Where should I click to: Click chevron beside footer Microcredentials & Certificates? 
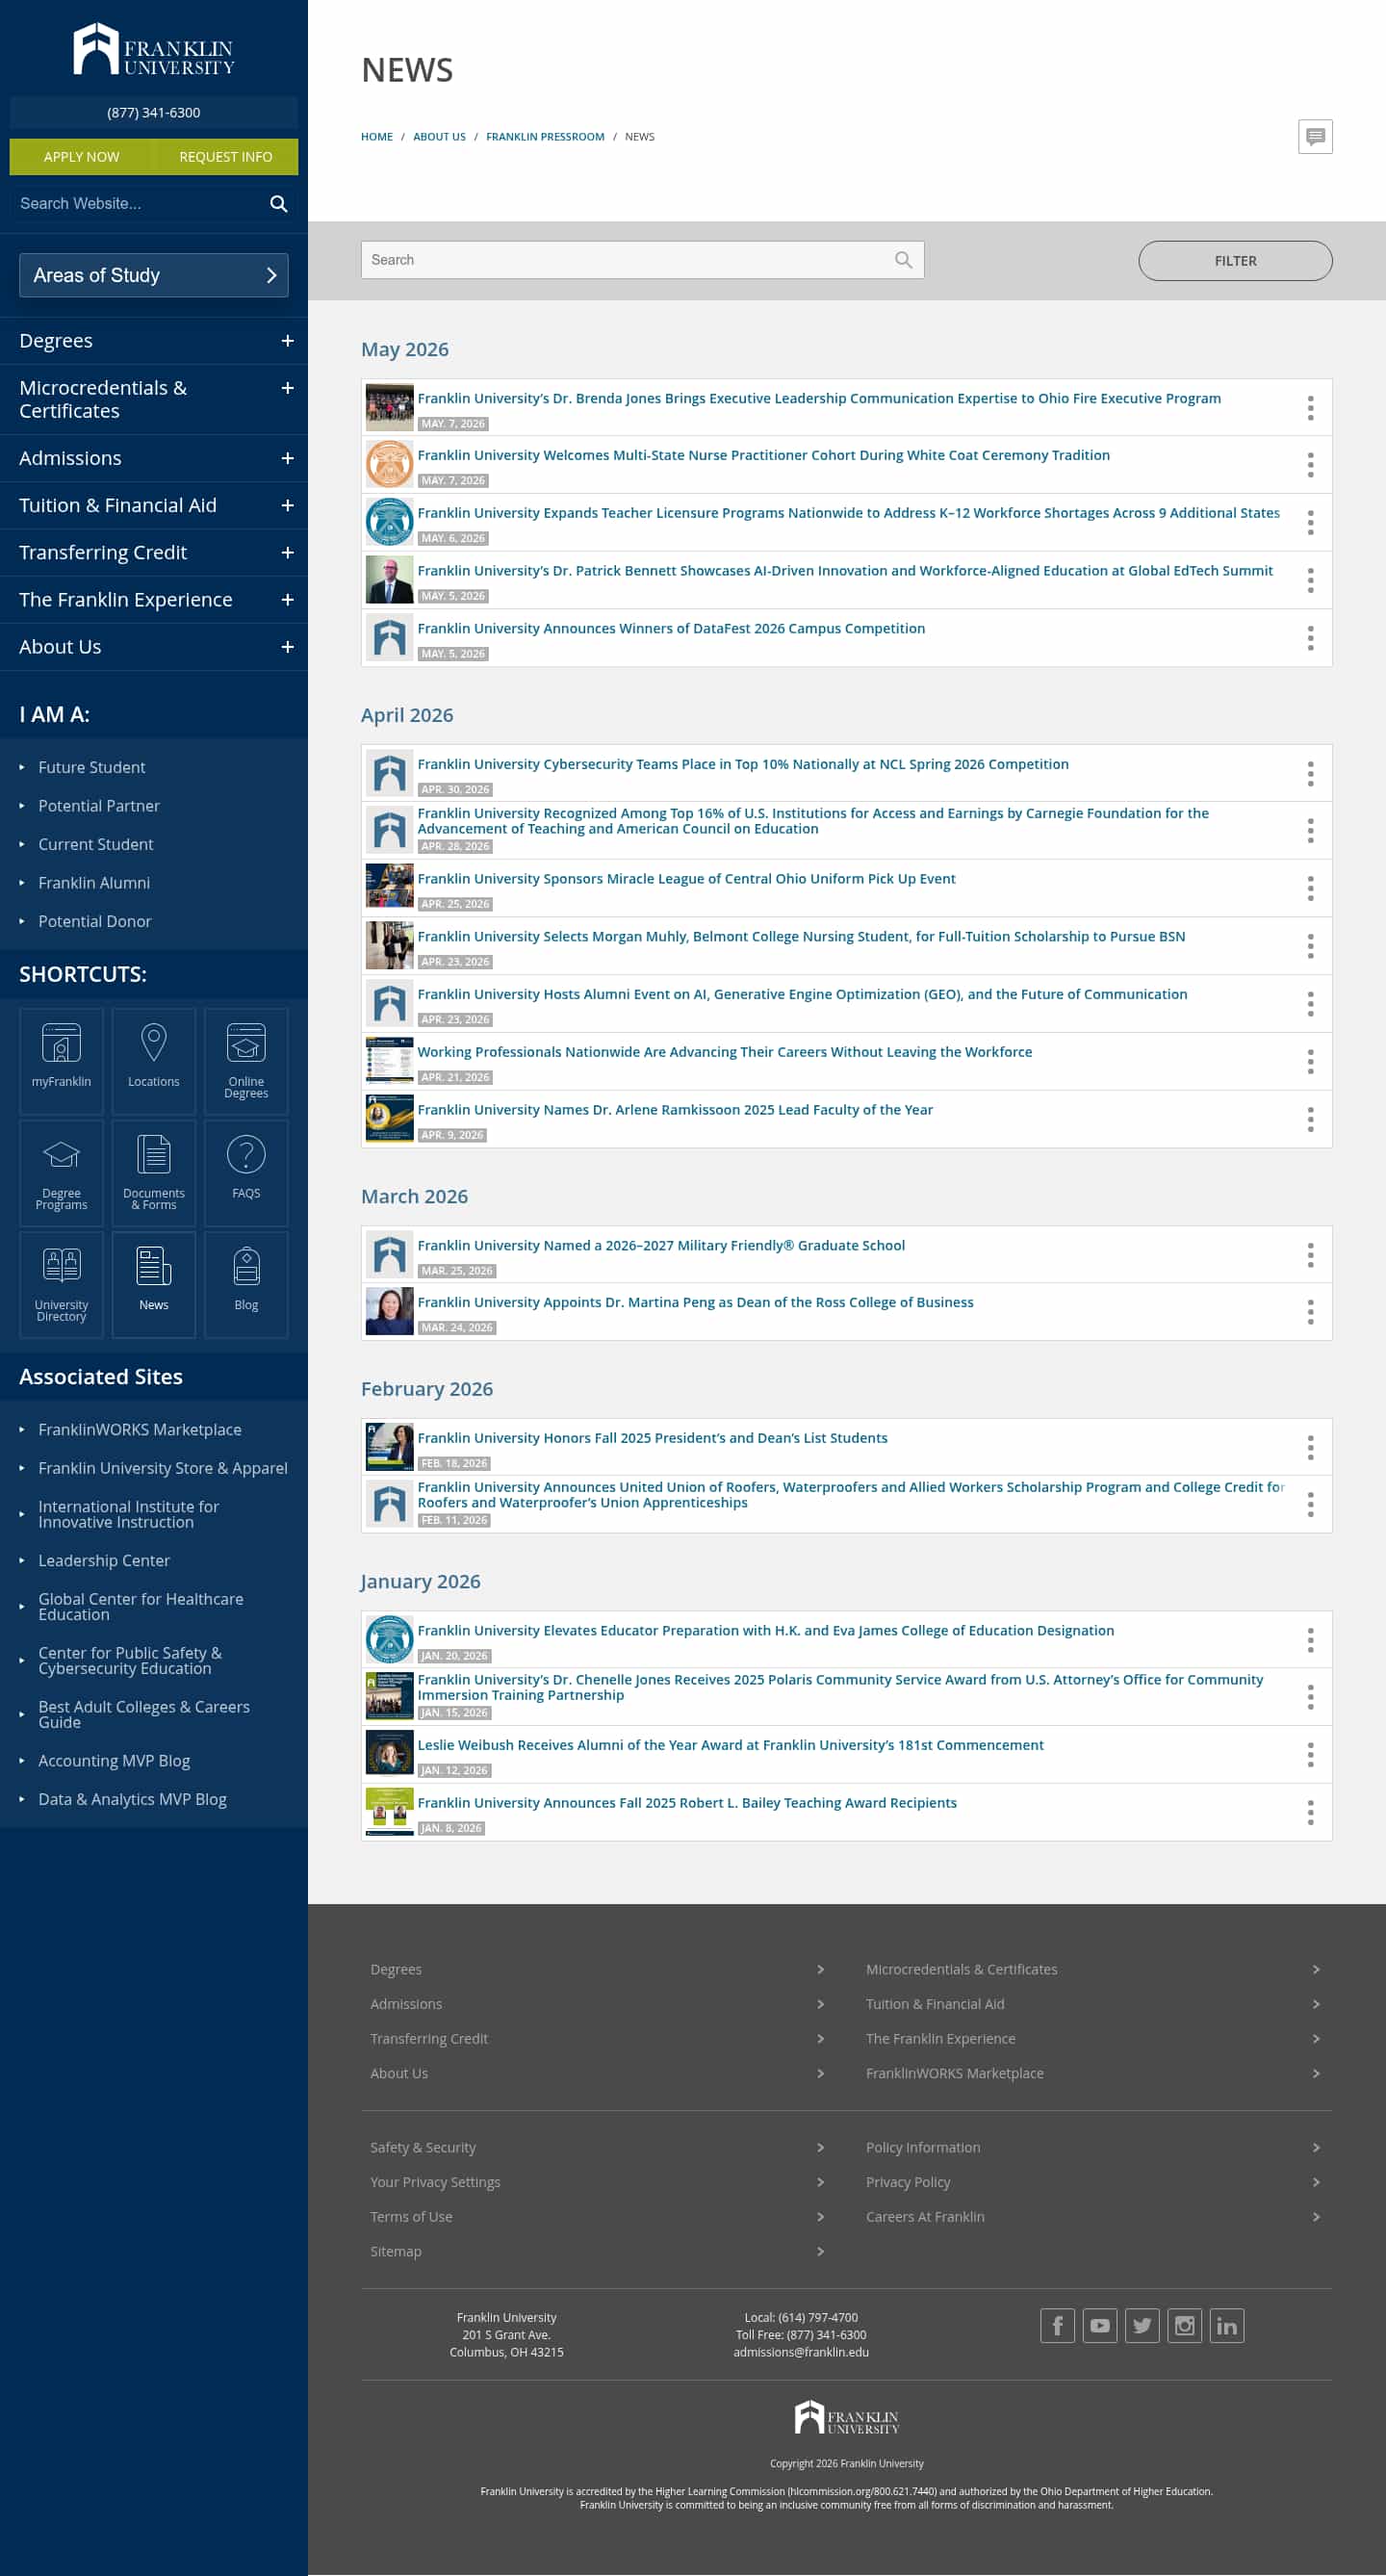click(x=1316, y=1969)
